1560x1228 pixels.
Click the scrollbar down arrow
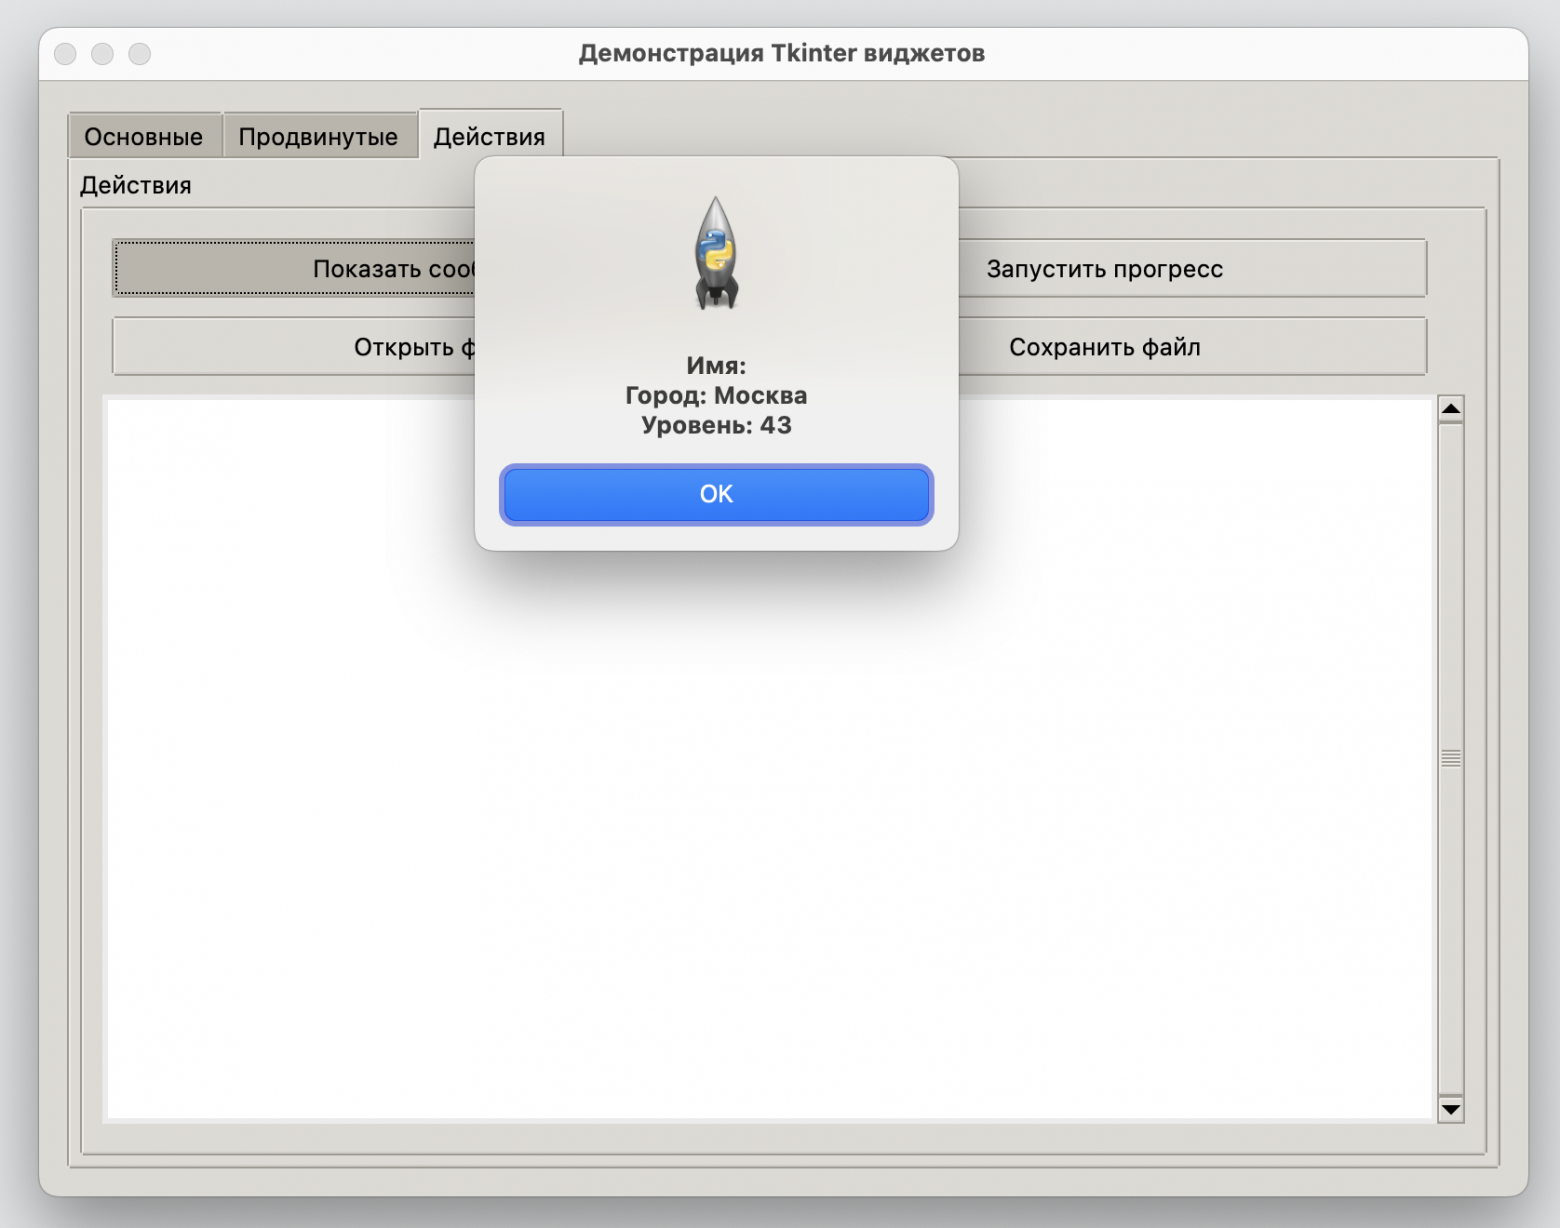pyautogui.click(x=1451, y=1109)
